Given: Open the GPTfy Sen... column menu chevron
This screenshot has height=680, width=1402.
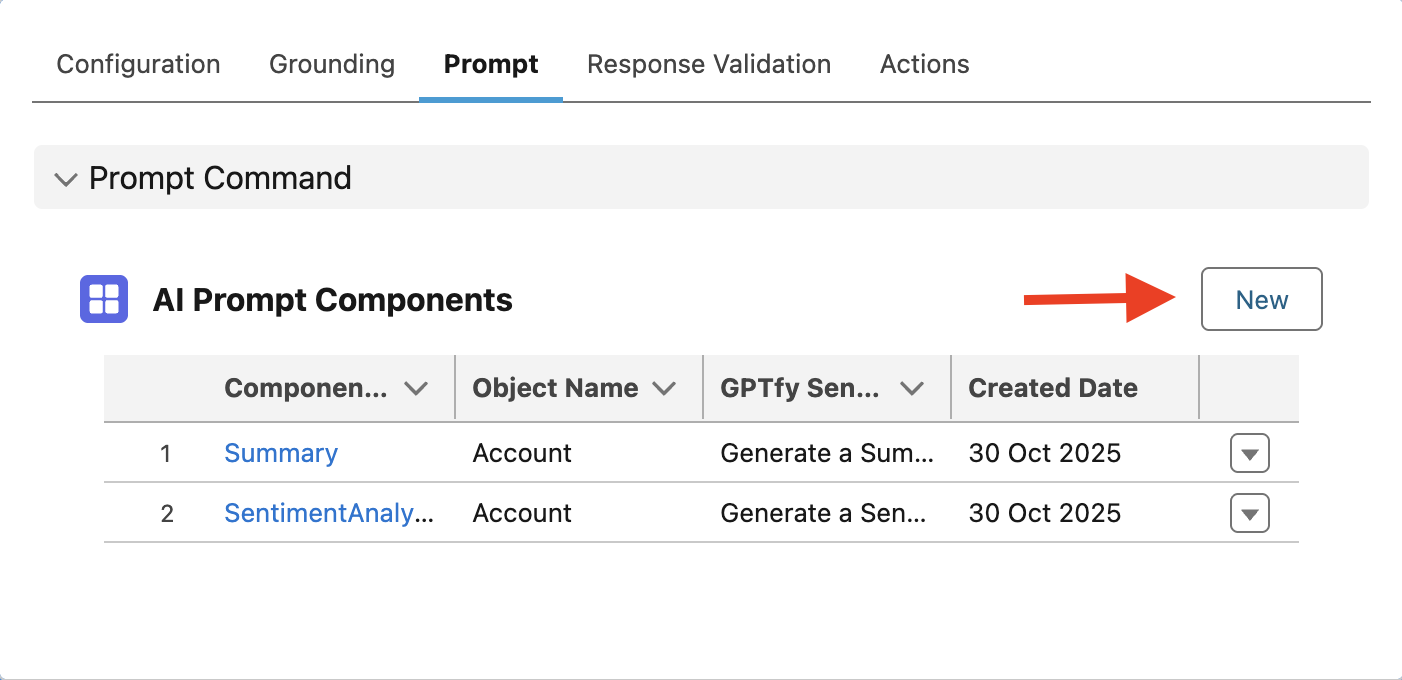Looking at the screenshot, I should point(912,389).
